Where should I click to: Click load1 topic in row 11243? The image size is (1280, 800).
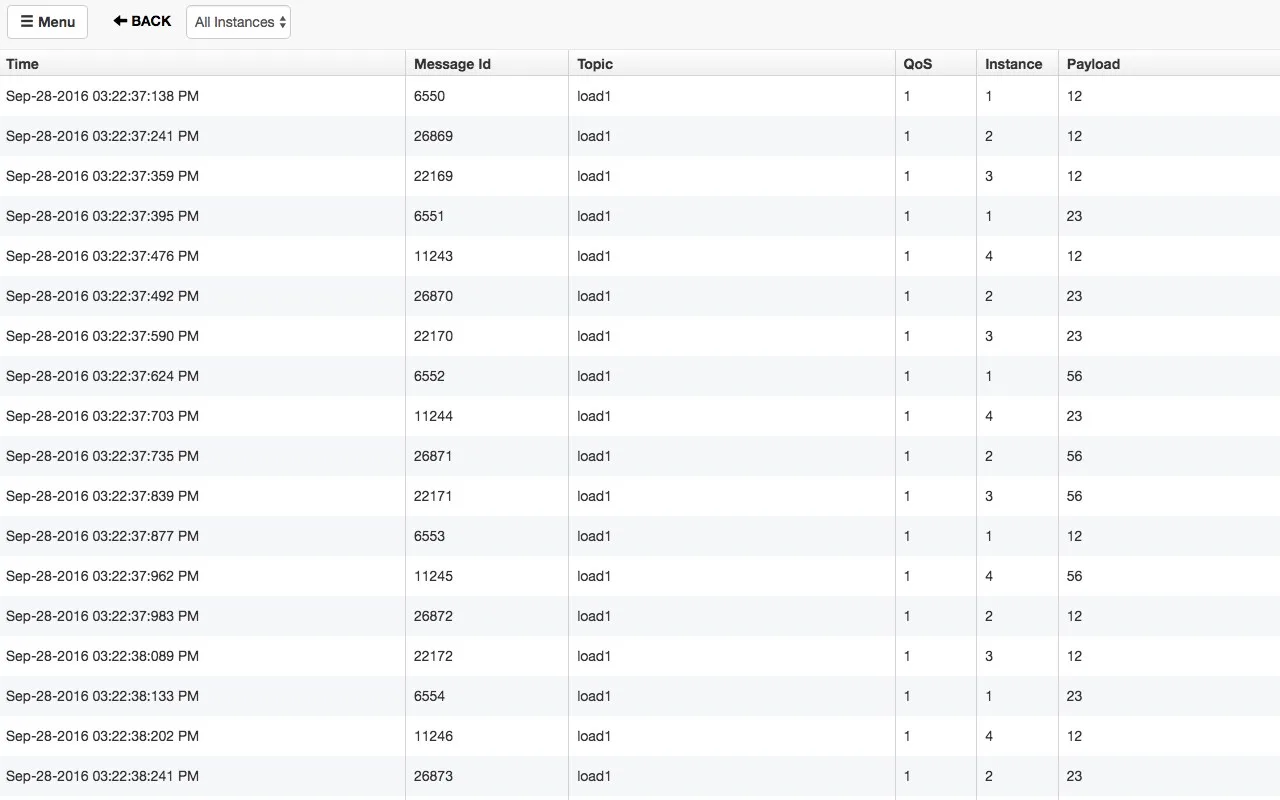[x=594, y=256]
